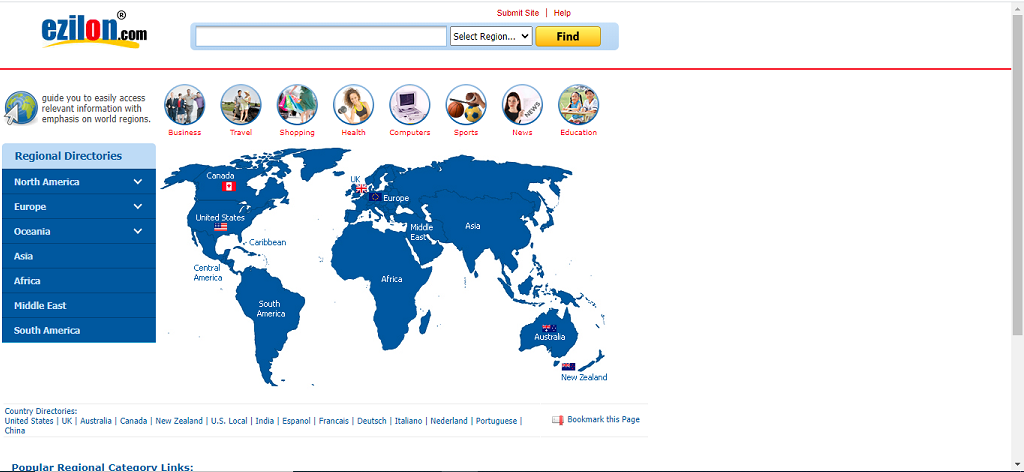The image size is (1024, 472).
Task: Expand North America directory chevron
Action: pyautogui.click(x=138, y=182)
